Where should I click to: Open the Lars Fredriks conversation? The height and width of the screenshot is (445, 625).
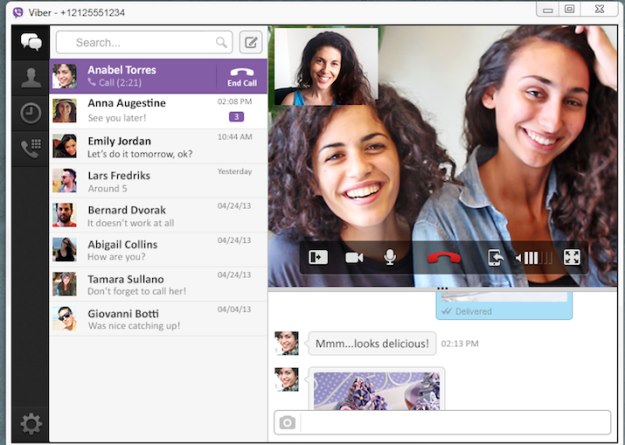tap(158, 181)
